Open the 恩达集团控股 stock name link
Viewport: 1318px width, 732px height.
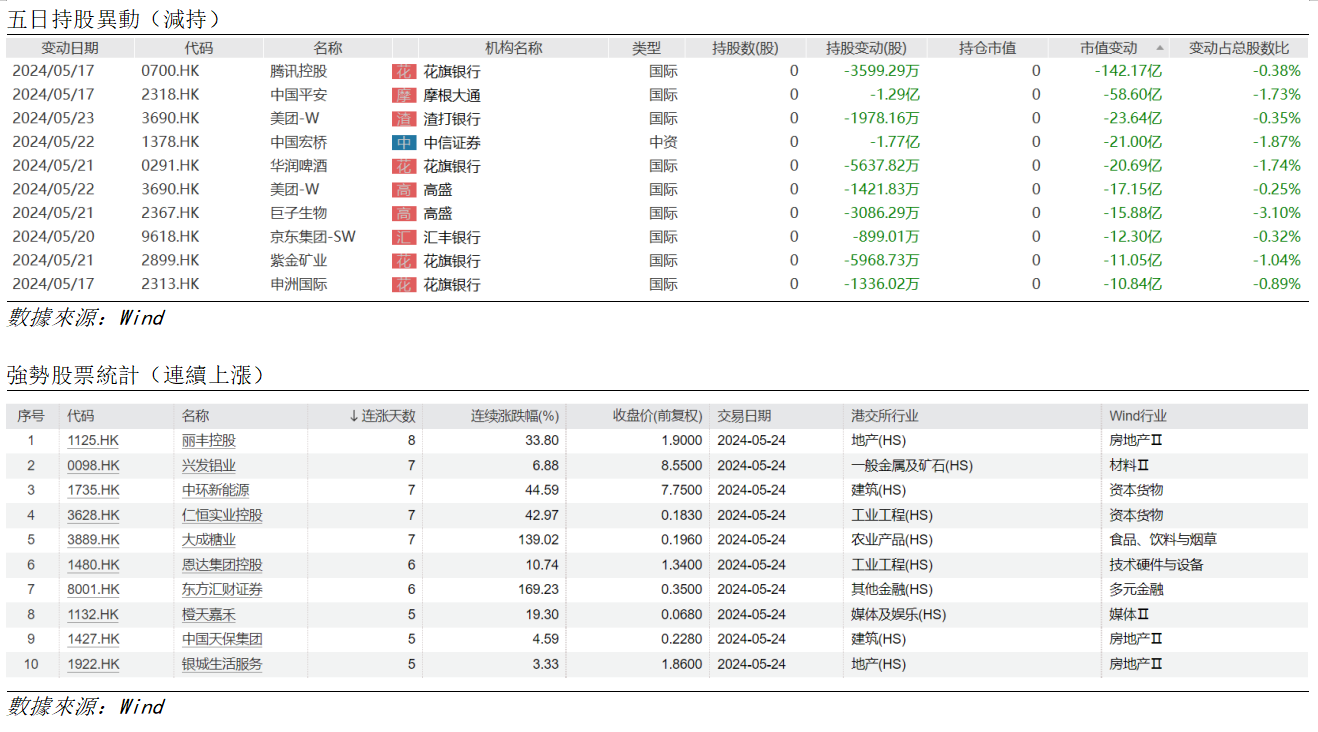222,565
